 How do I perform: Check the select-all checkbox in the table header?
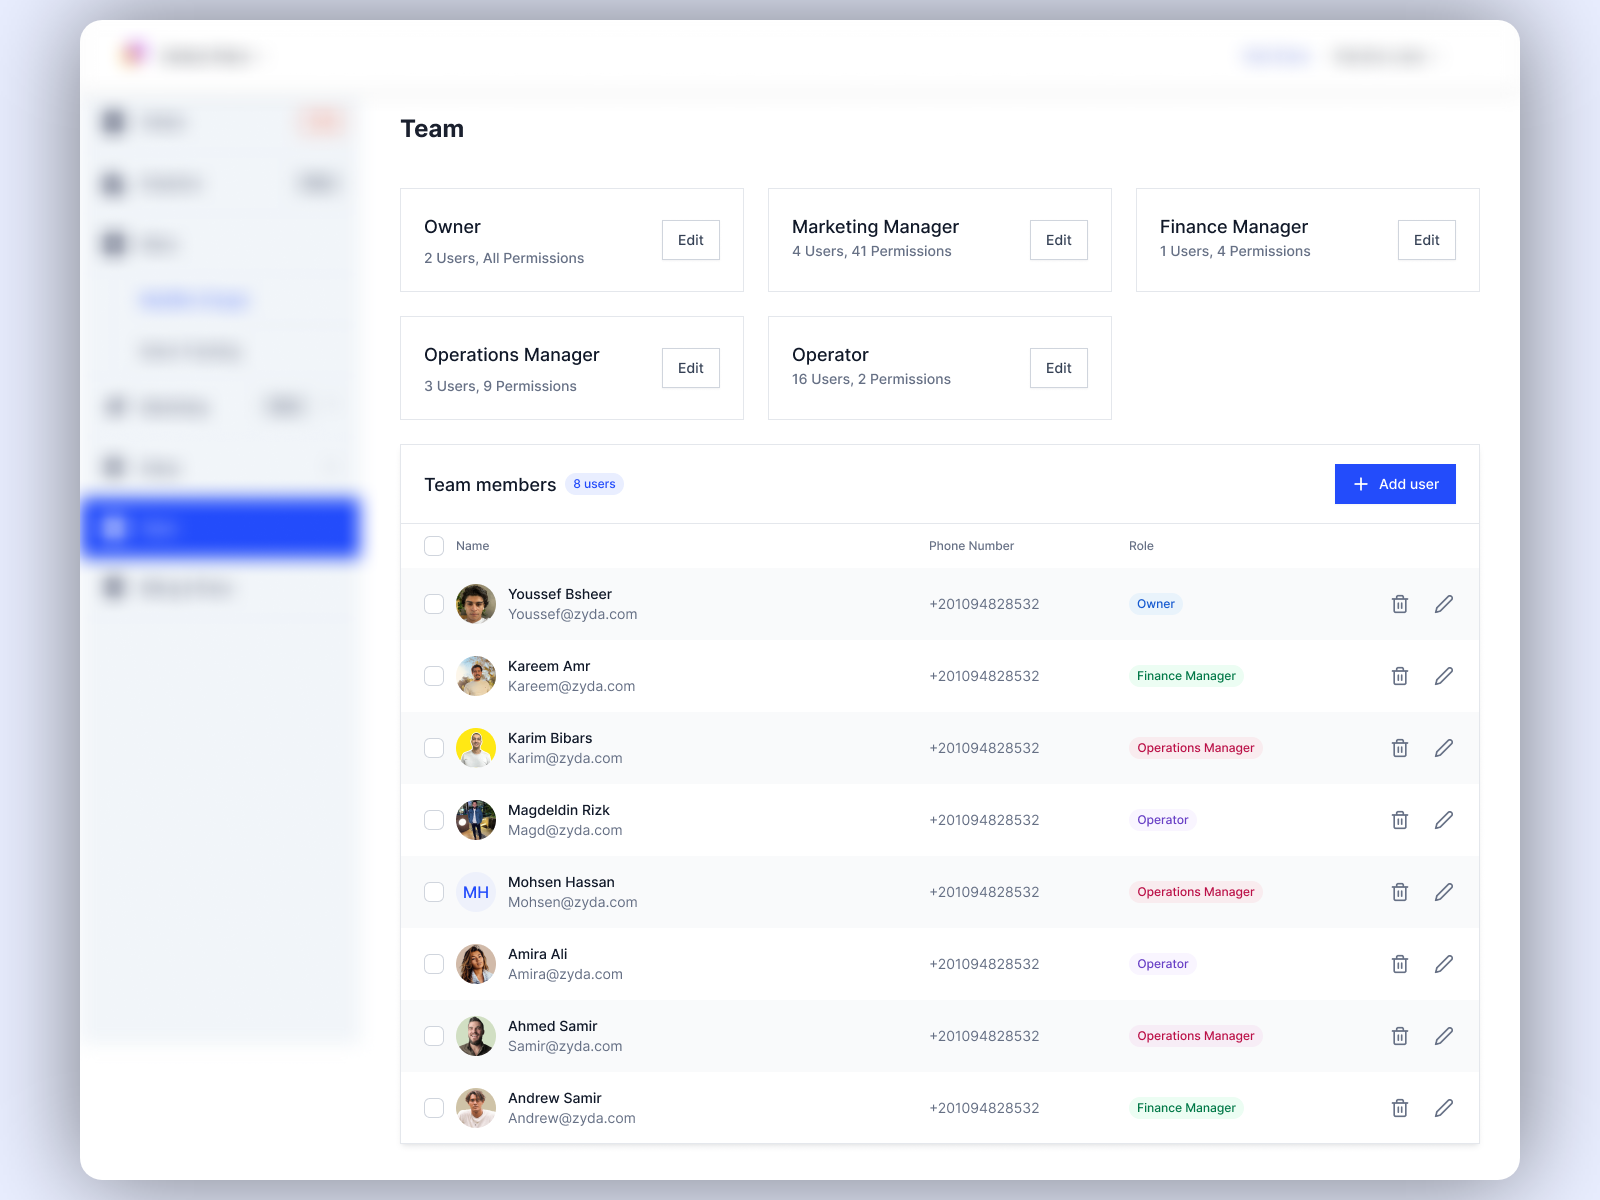click(x=434, y=546)
